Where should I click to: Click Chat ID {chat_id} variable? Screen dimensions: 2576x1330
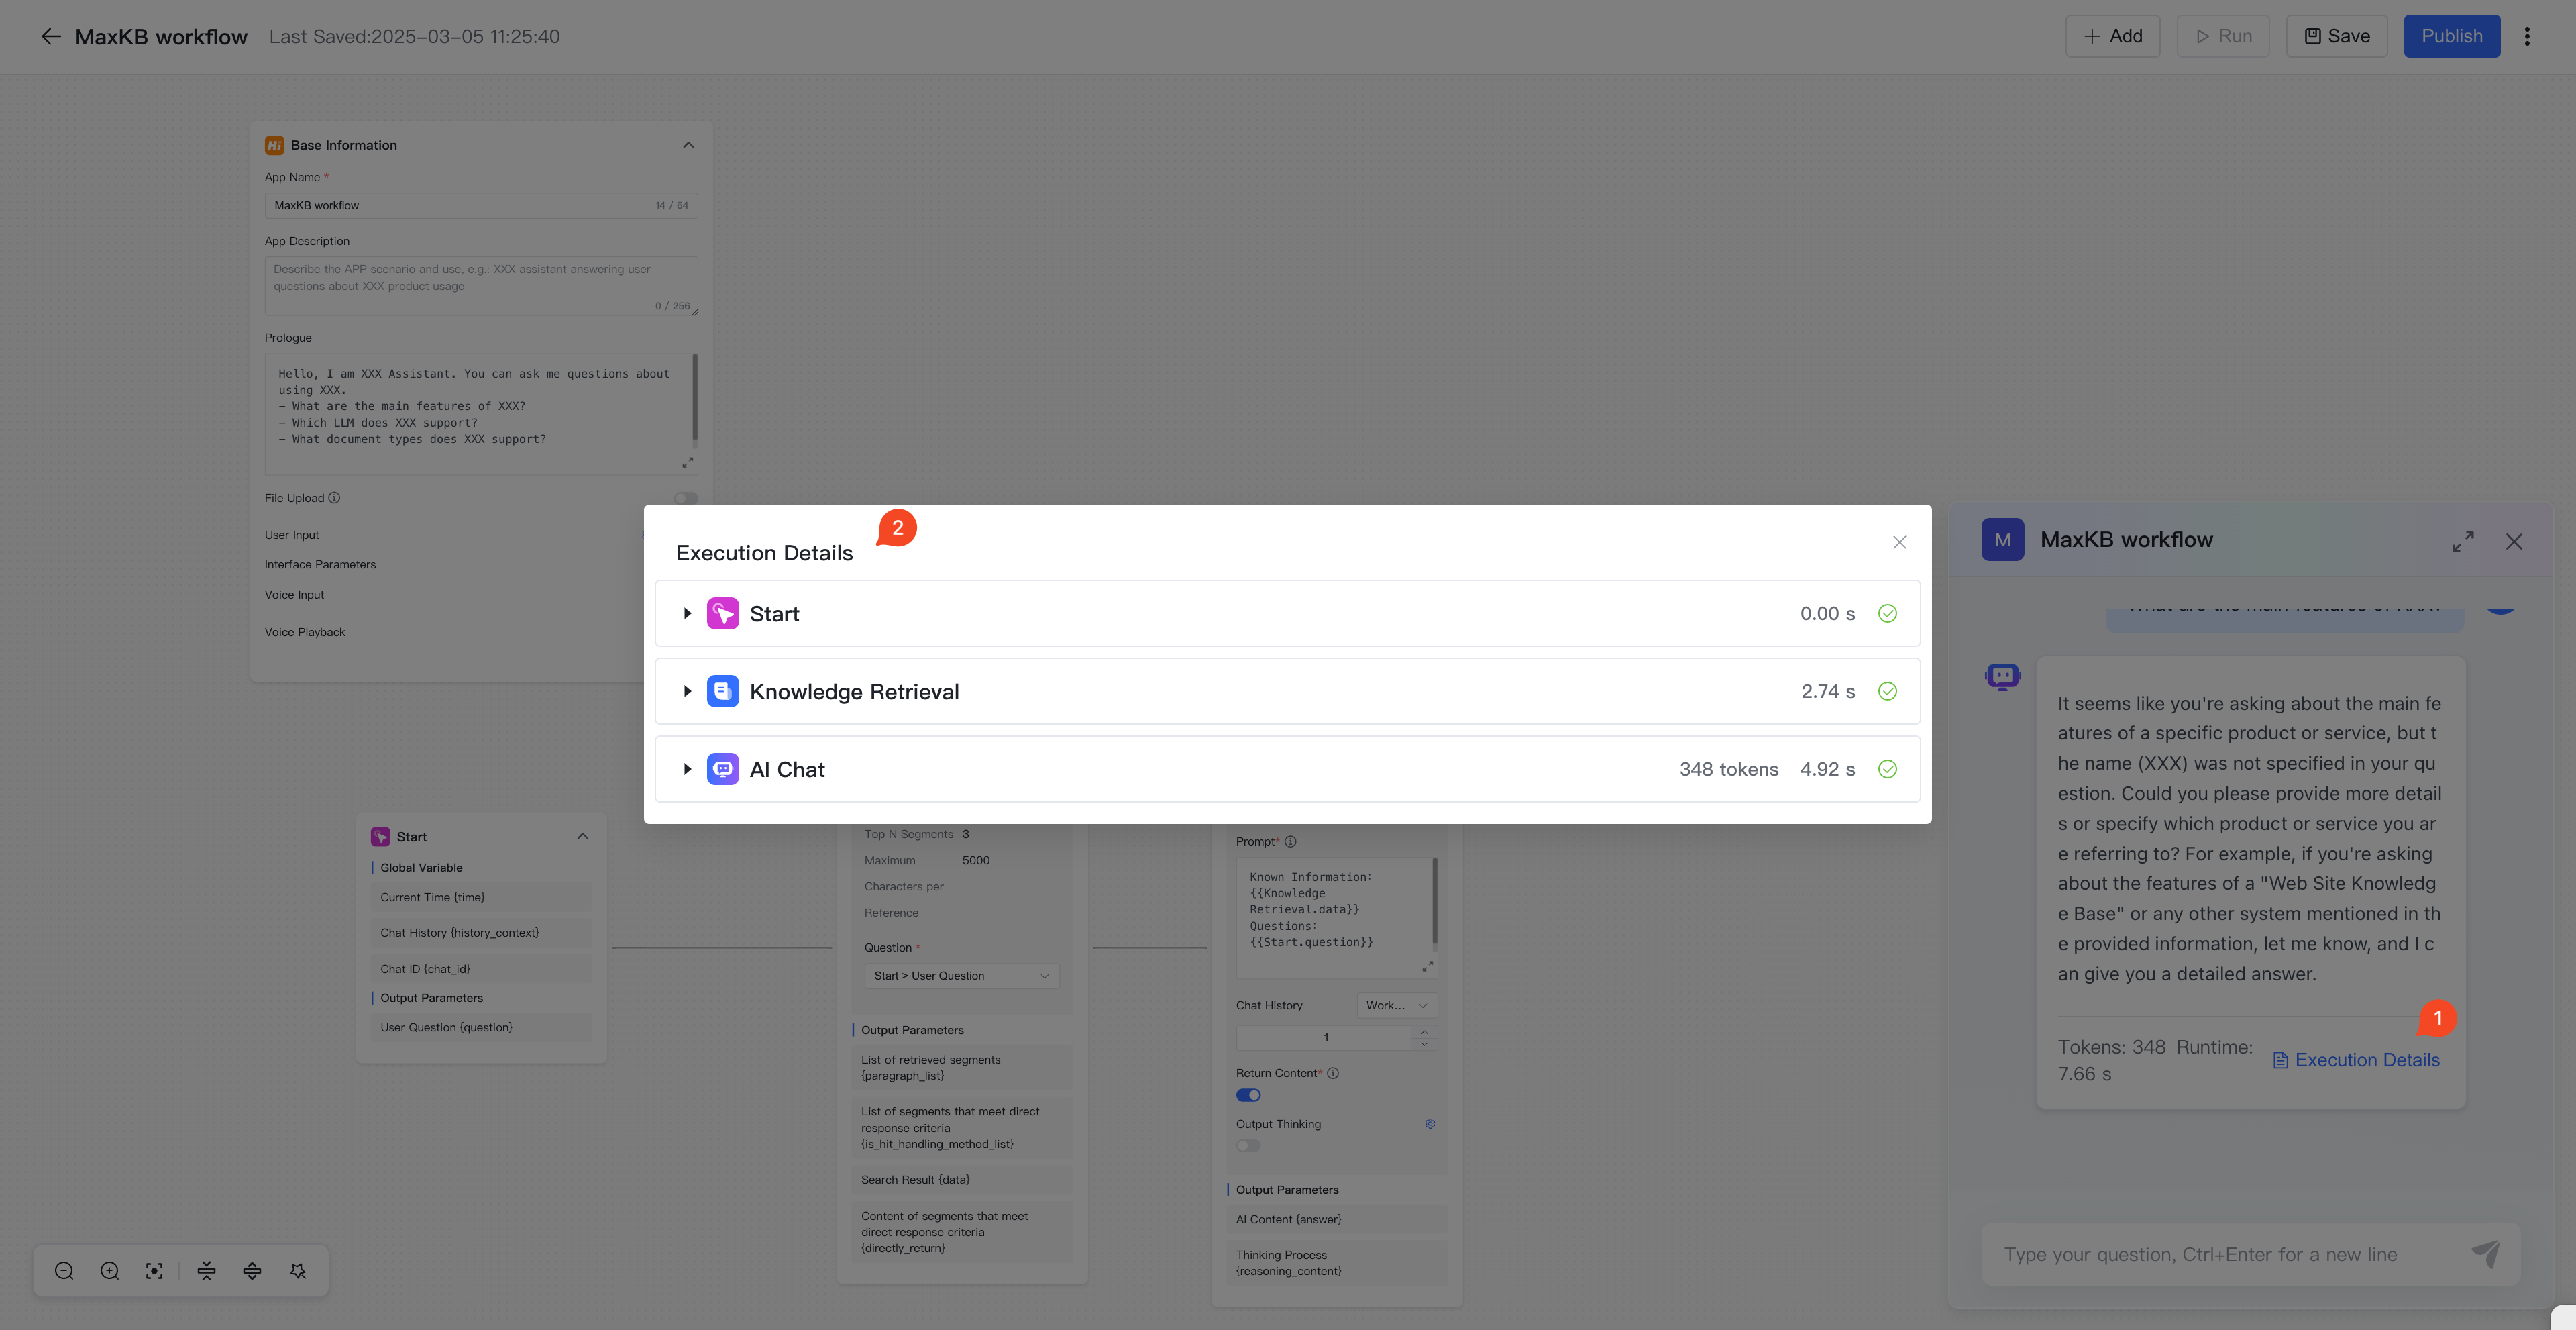(x=481, y=969)
